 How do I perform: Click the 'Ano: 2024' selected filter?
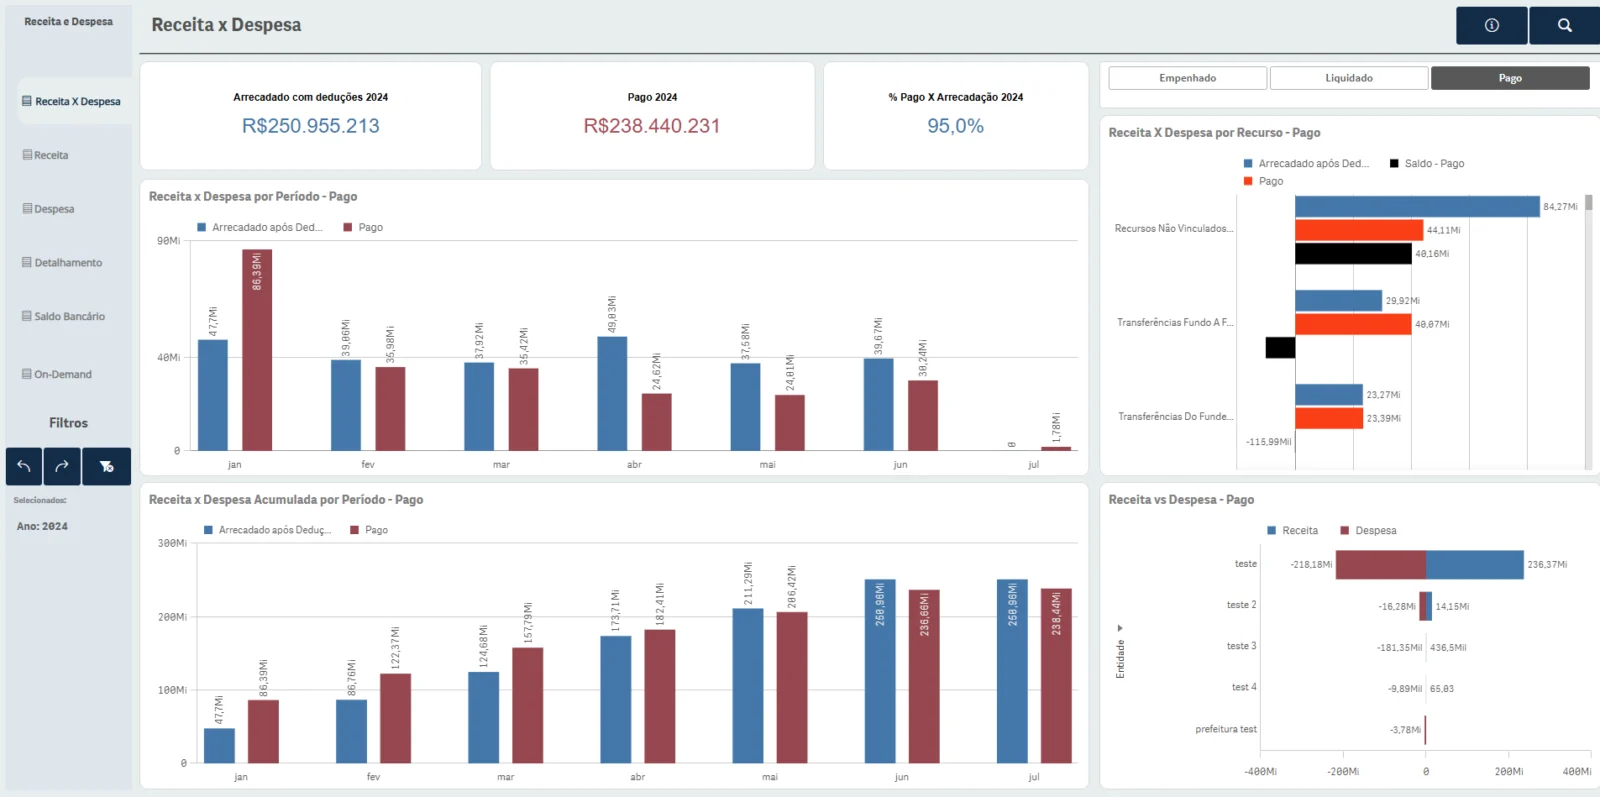[x=42, y=526]
